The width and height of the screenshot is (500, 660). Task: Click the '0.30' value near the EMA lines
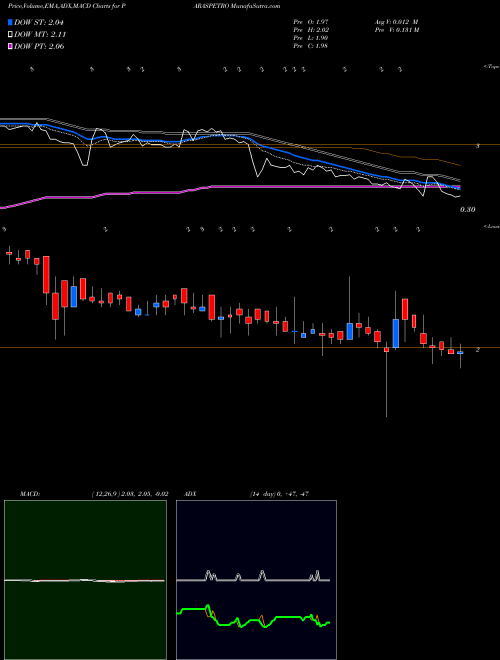click(467, 210)
